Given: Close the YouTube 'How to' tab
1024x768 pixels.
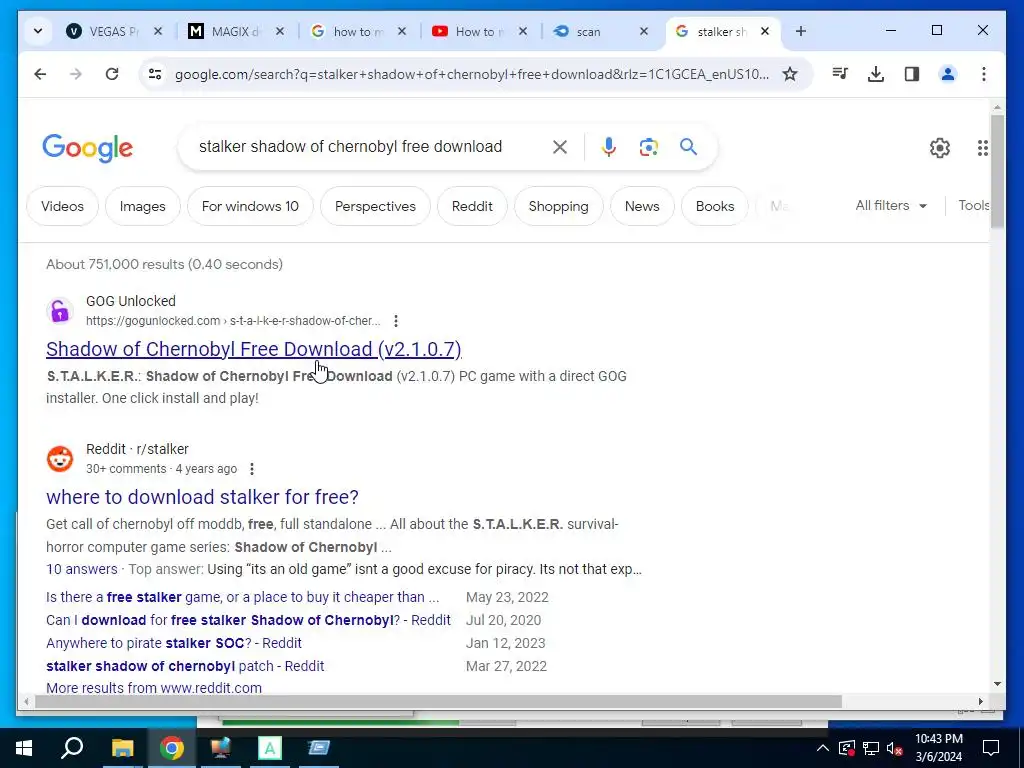Looking at the screenshot, I should point(522,31).
